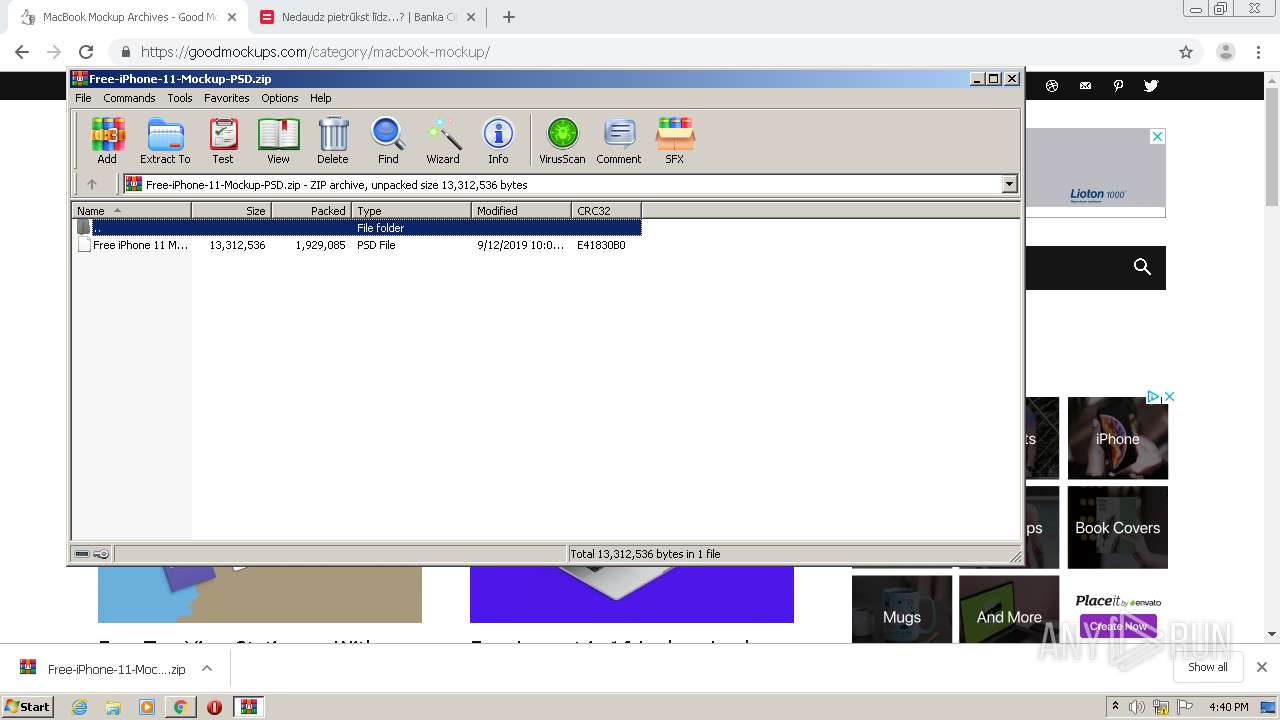Open WinRAR File menu
The height and width of the screenshot is (720, 1280).
[x=83, y=98]
